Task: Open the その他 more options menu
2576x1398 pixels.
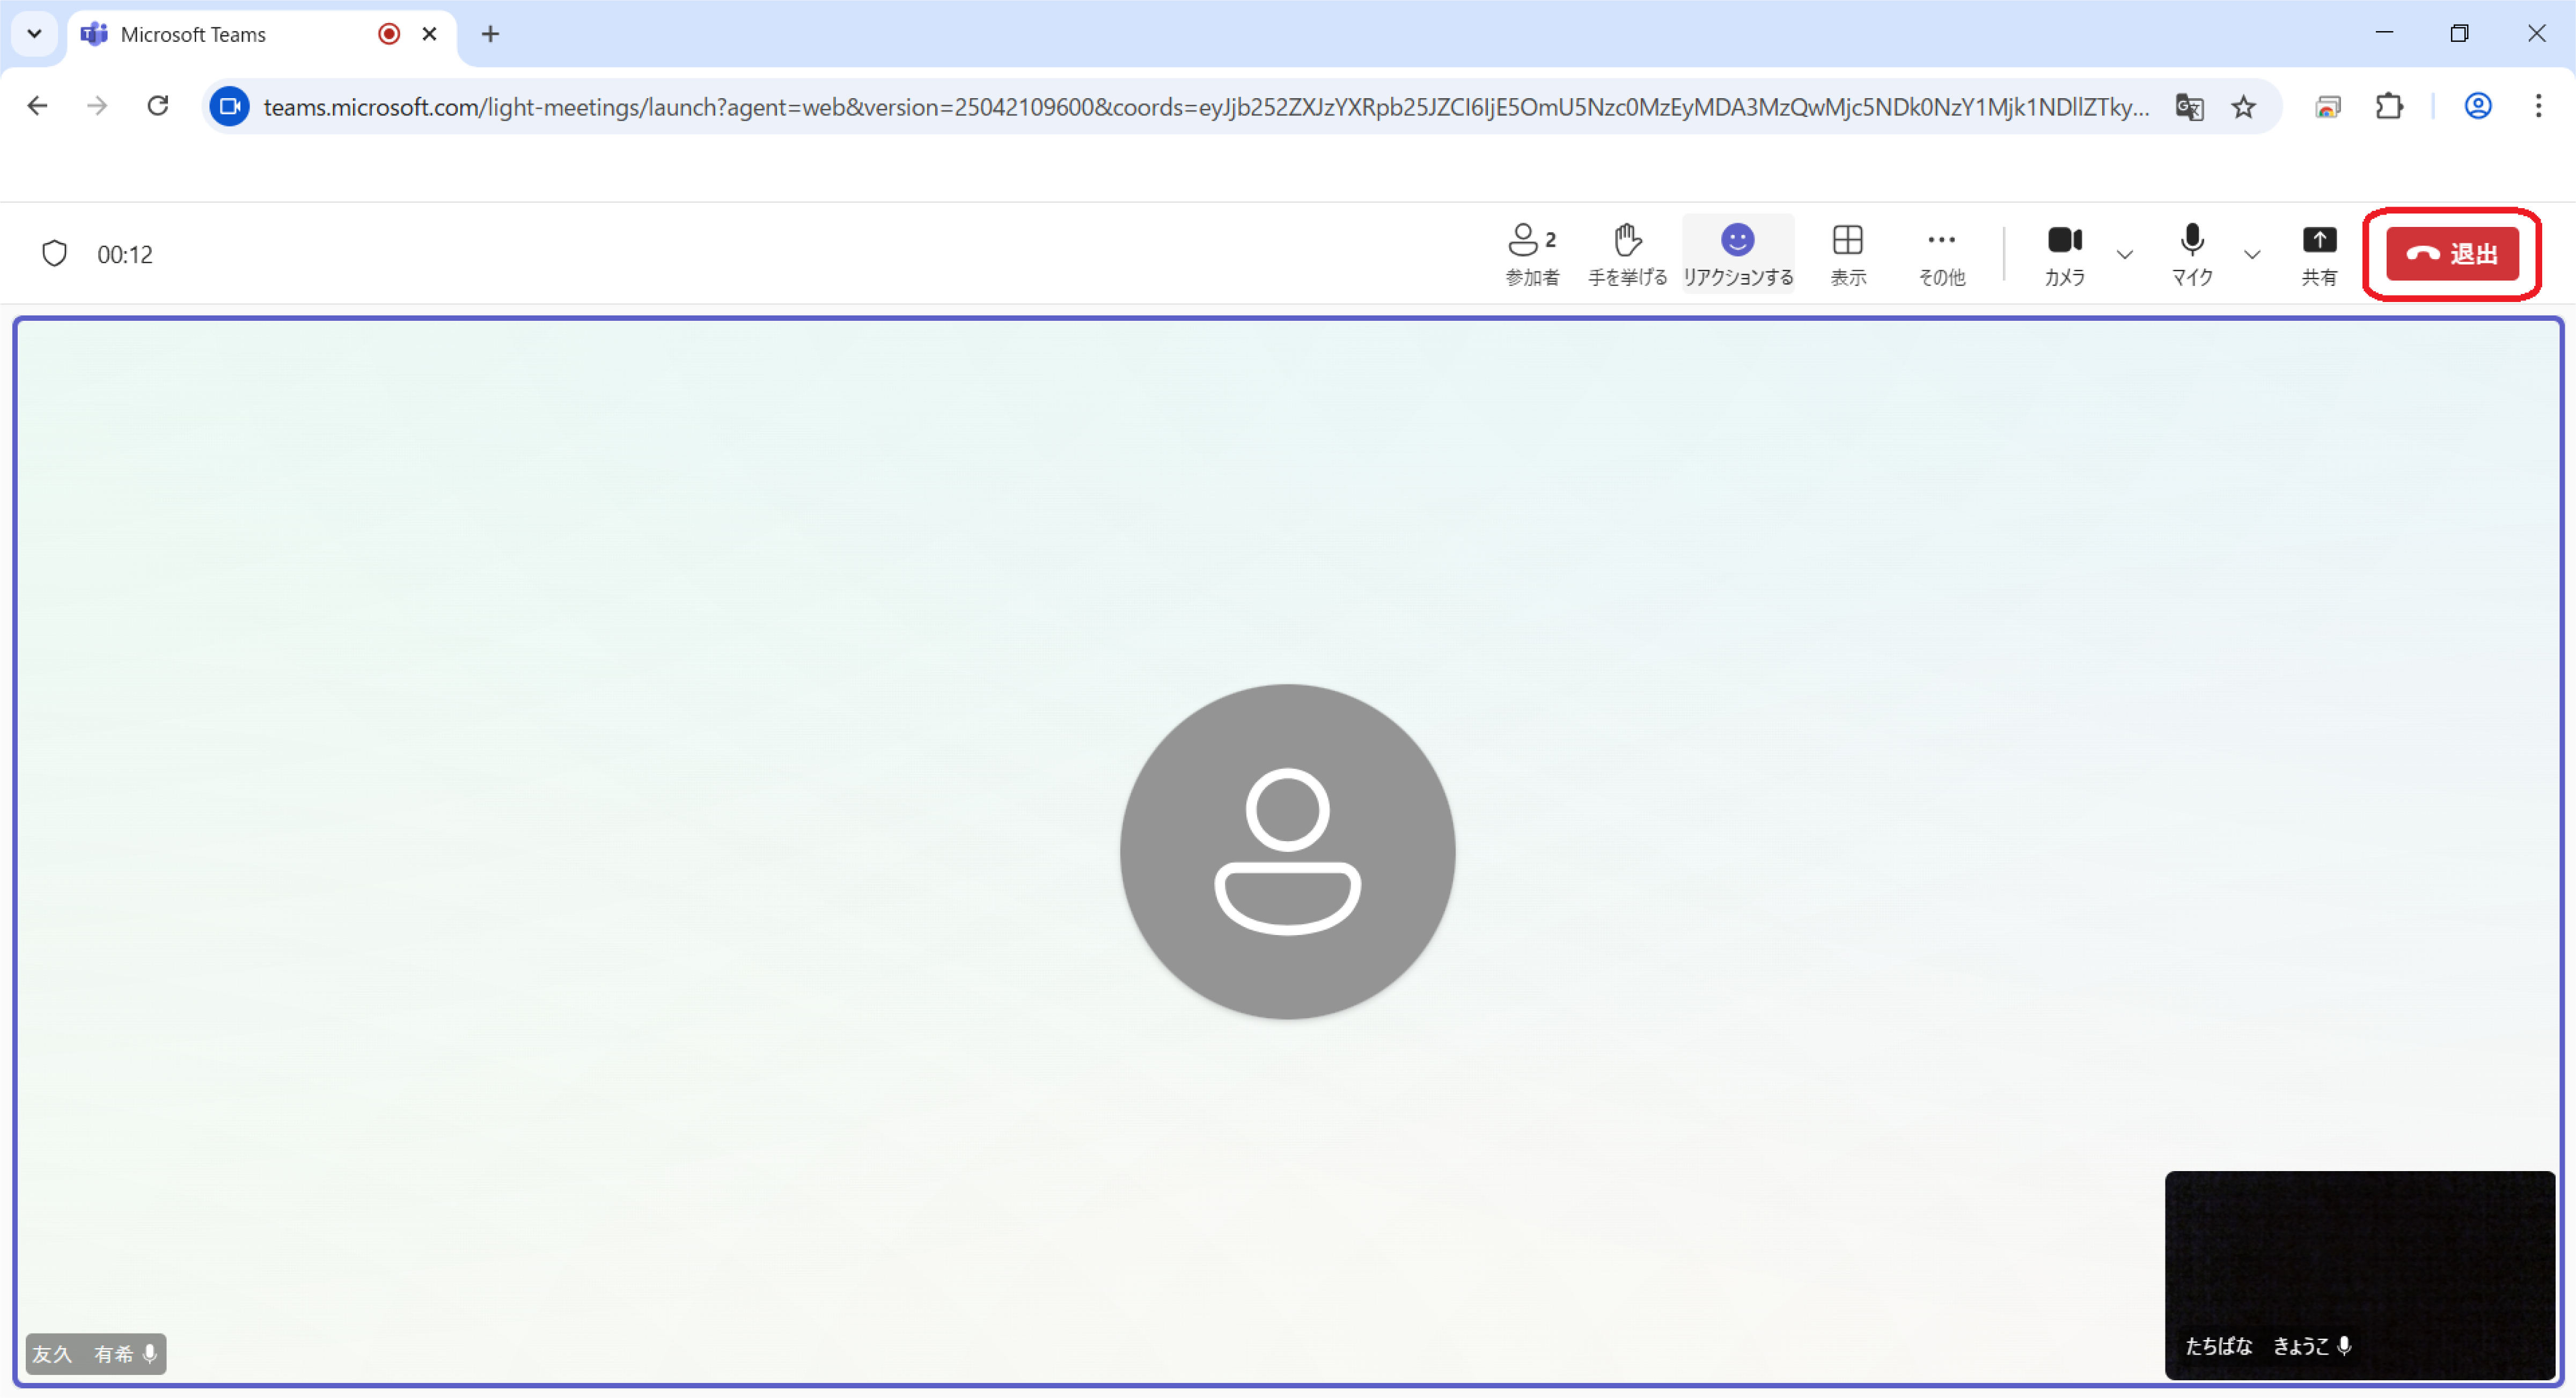Action: pos(1941,254)
